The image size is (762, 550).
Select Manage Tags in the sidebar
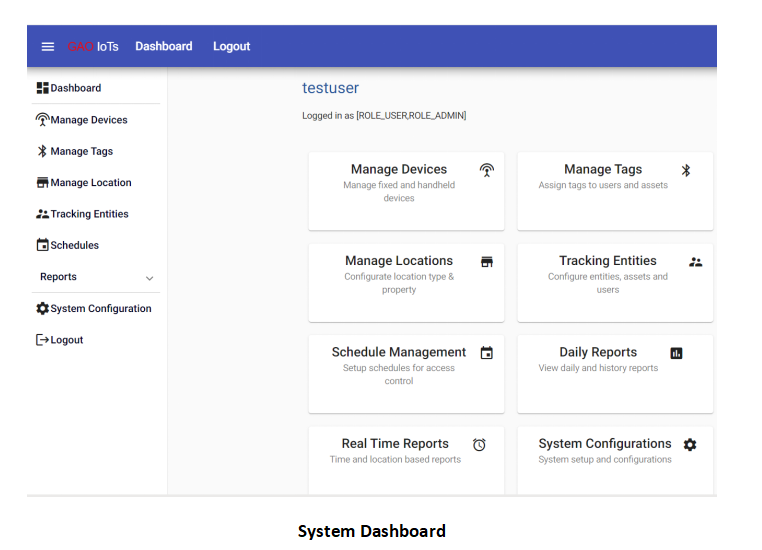[81, 152]
